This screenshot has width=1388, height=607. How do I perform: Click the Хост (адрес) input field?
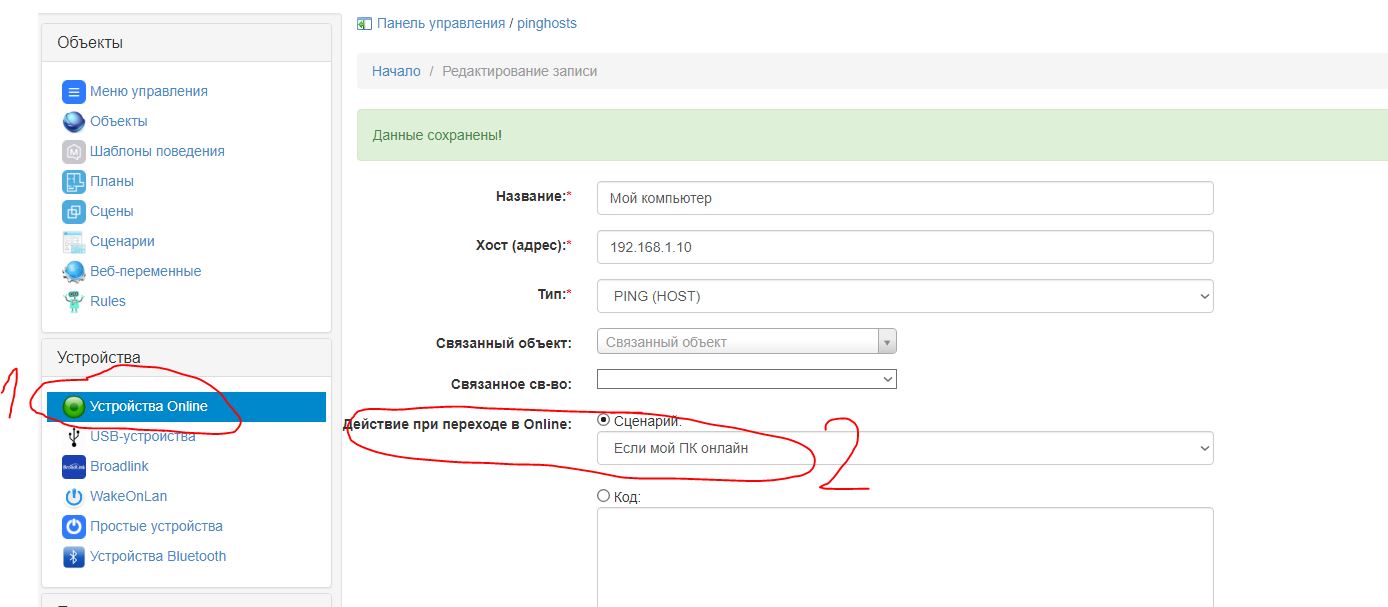coord(904,247)
